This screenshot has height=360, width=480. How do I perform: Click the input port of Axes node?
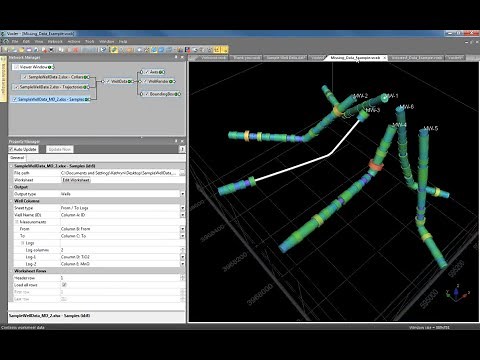(x=141, y=72)
